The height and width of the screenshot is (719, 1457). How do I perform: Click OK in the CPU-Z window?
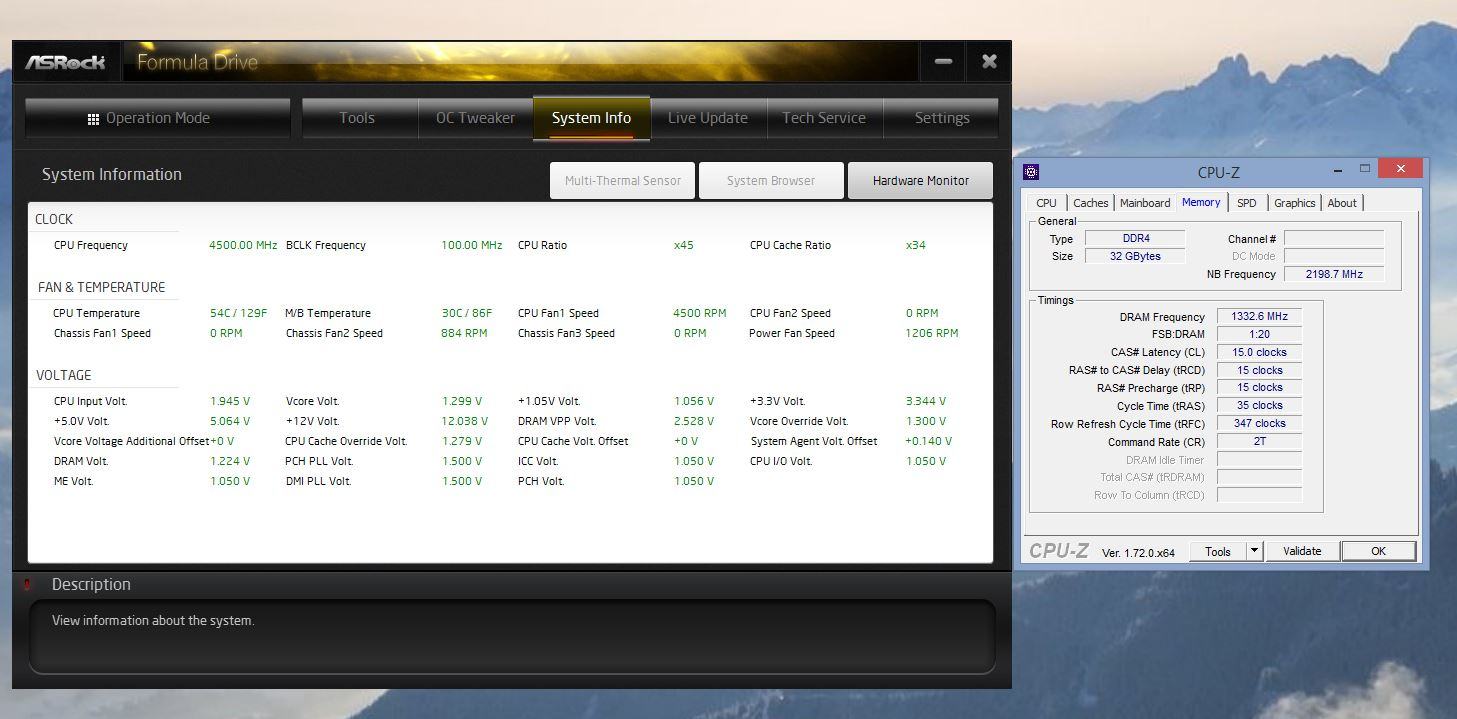point(1378,551)
